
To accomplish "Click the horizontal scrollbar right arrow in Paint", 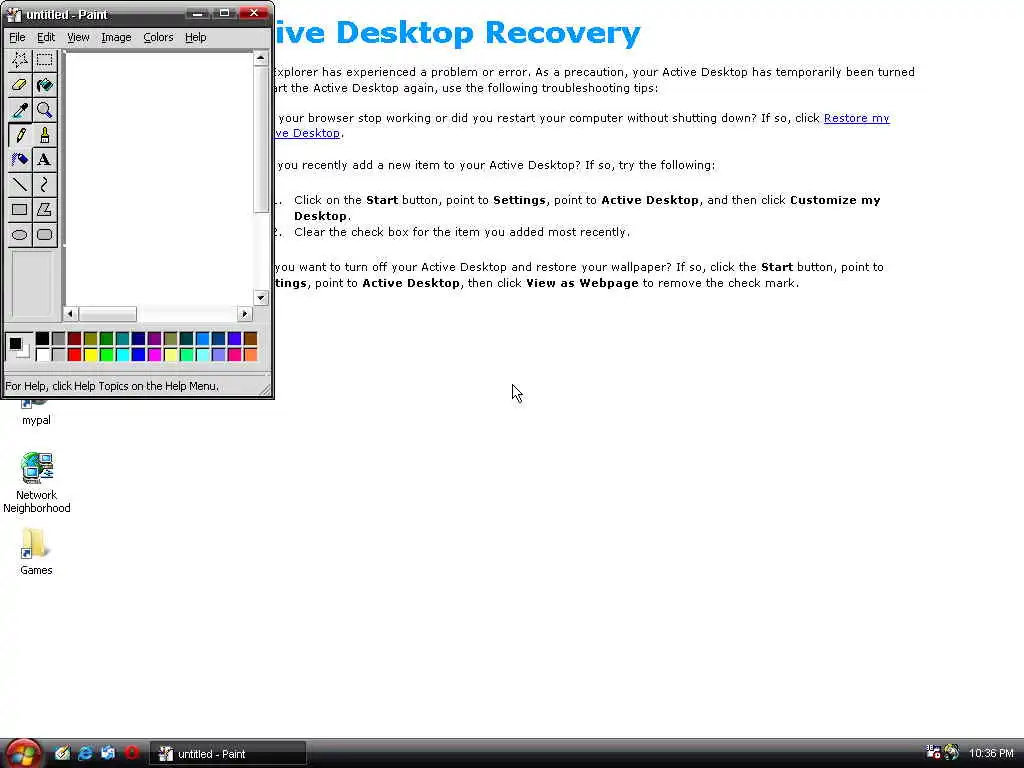I will click(245, 314).
